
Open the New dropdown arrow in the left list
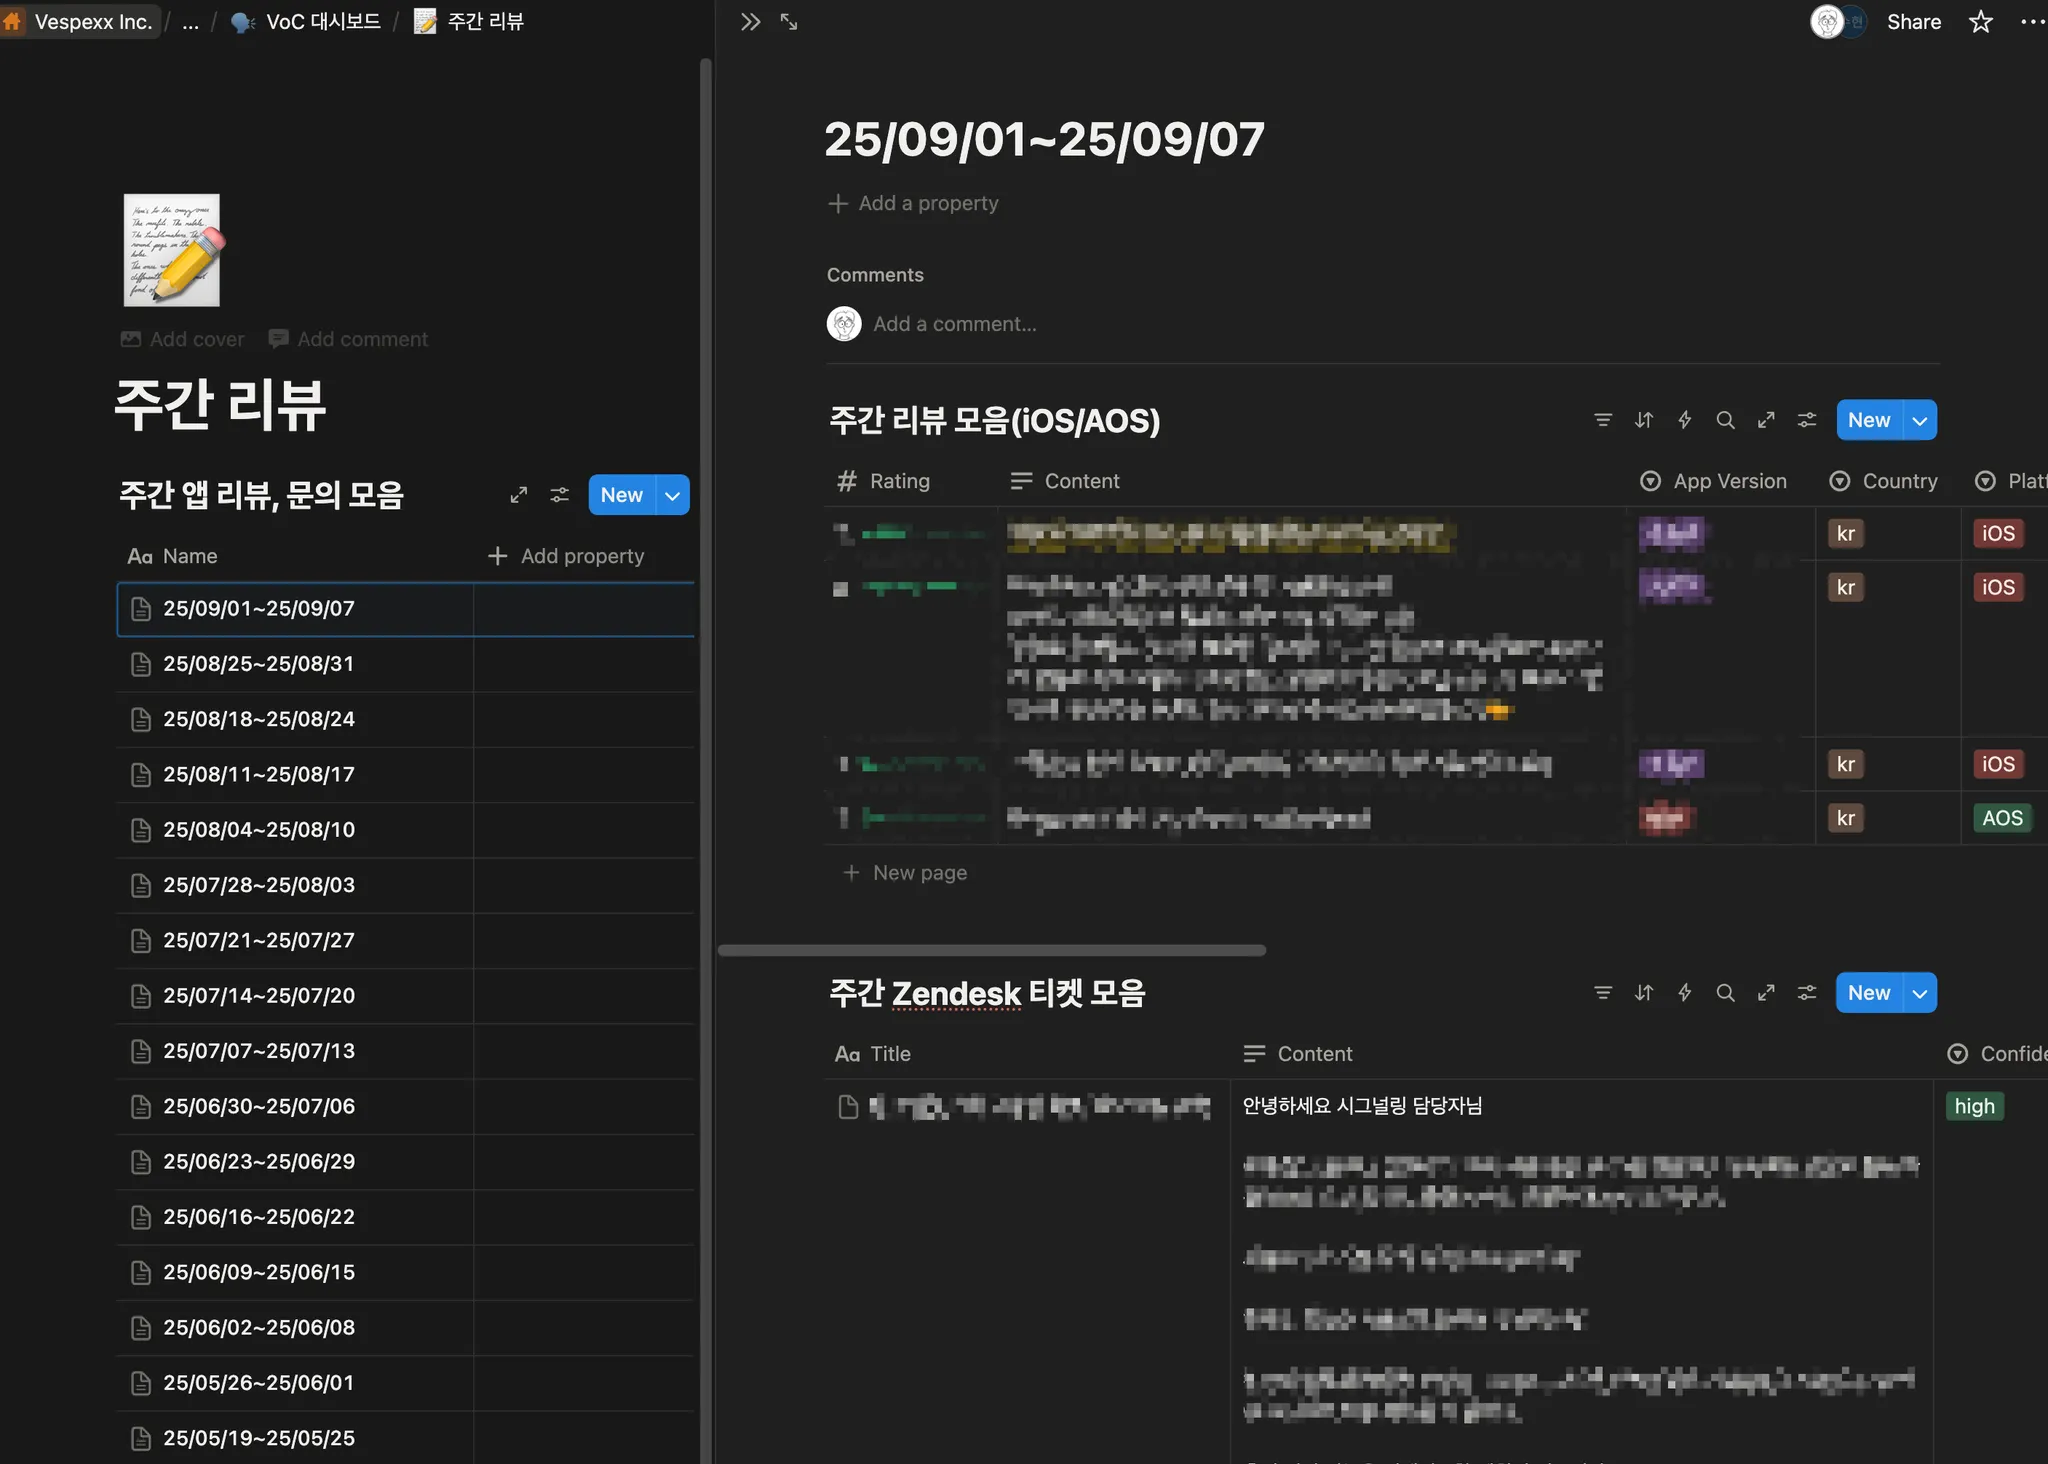(673, 495)
